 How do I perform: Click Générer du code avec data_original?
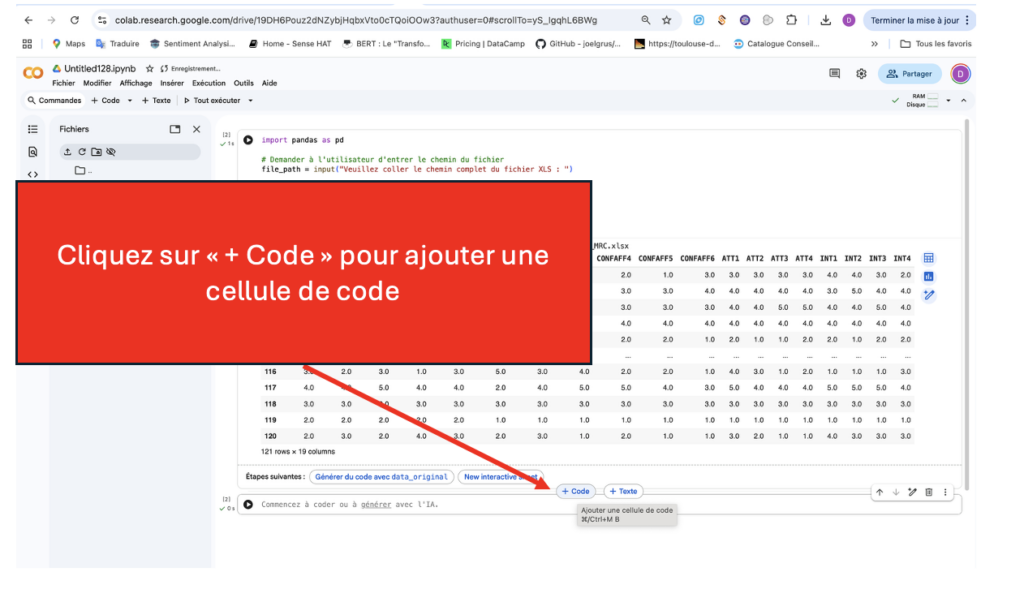pos(381,477)
